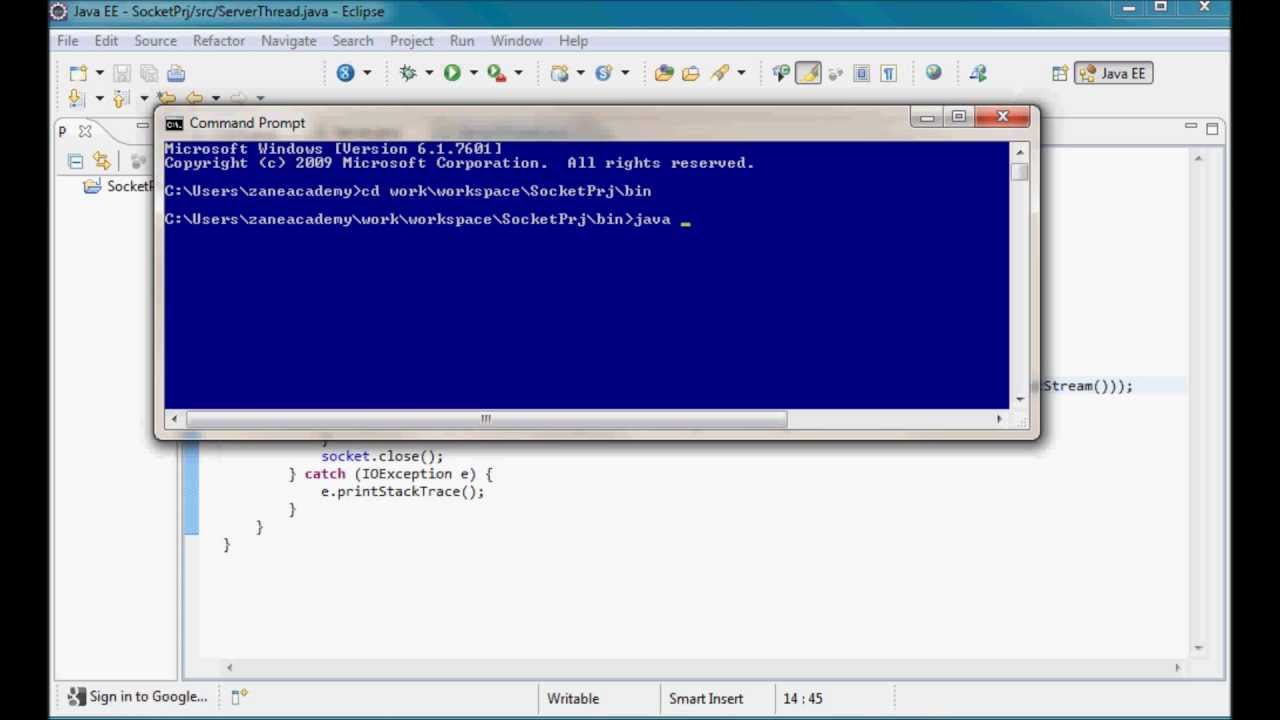Screen dimensions: 1280x720
Task: Open the Edit menu
Action: (106, 41)
